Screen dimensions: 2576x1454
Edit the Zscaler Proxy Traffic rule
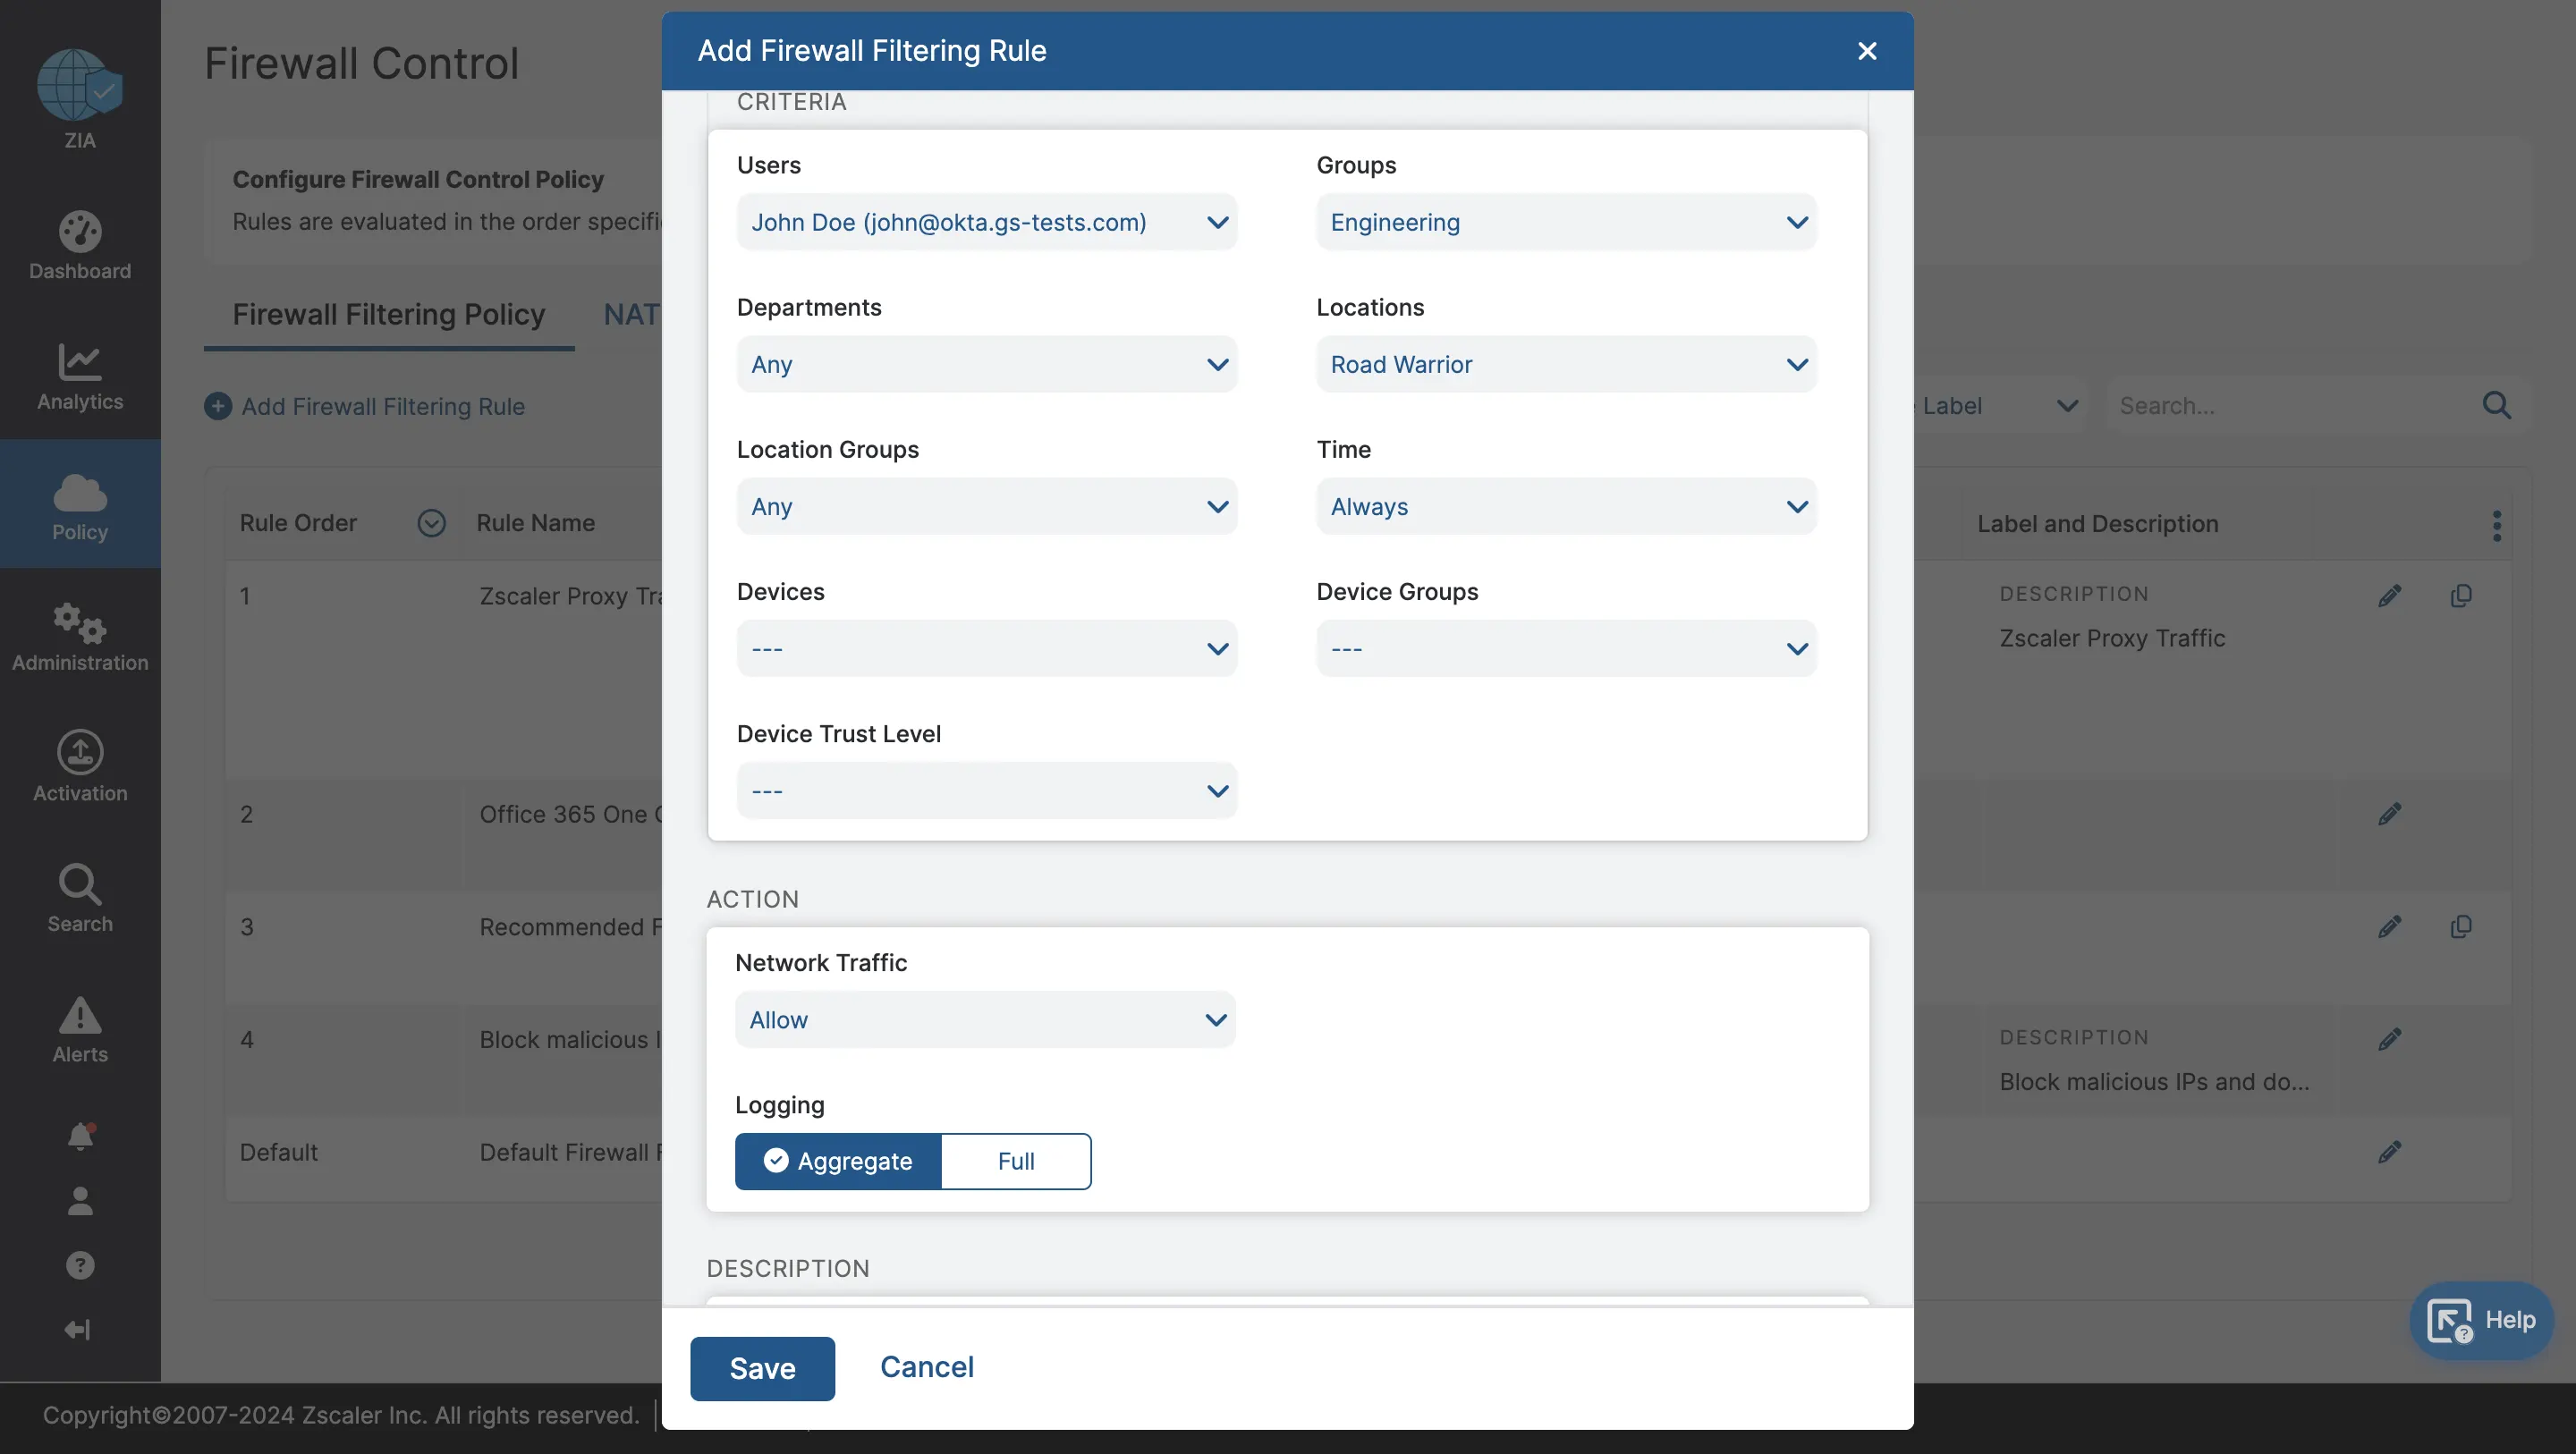2389,596
